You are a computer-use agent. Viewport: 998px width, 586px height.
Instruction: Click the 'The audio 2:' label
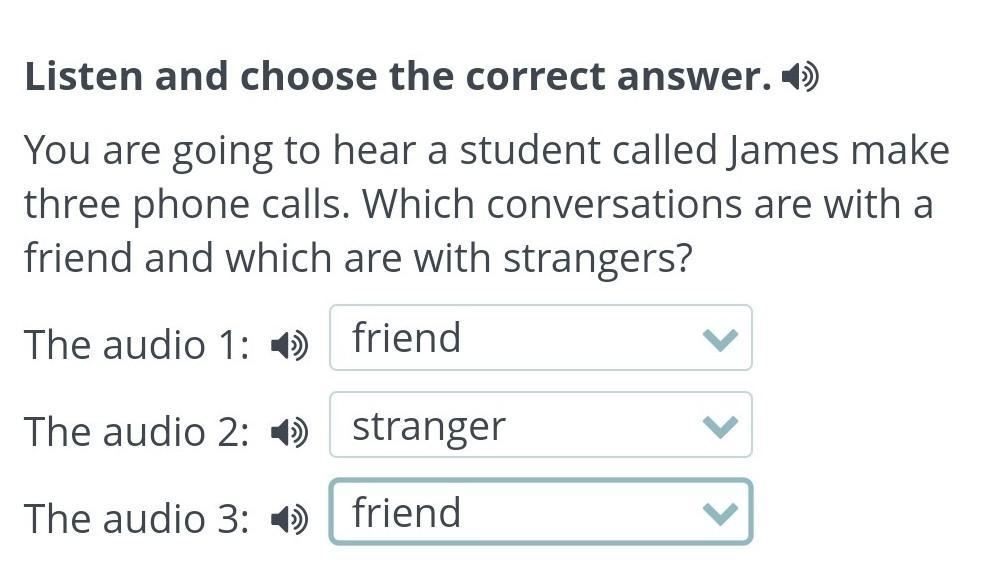click(137, 432)
